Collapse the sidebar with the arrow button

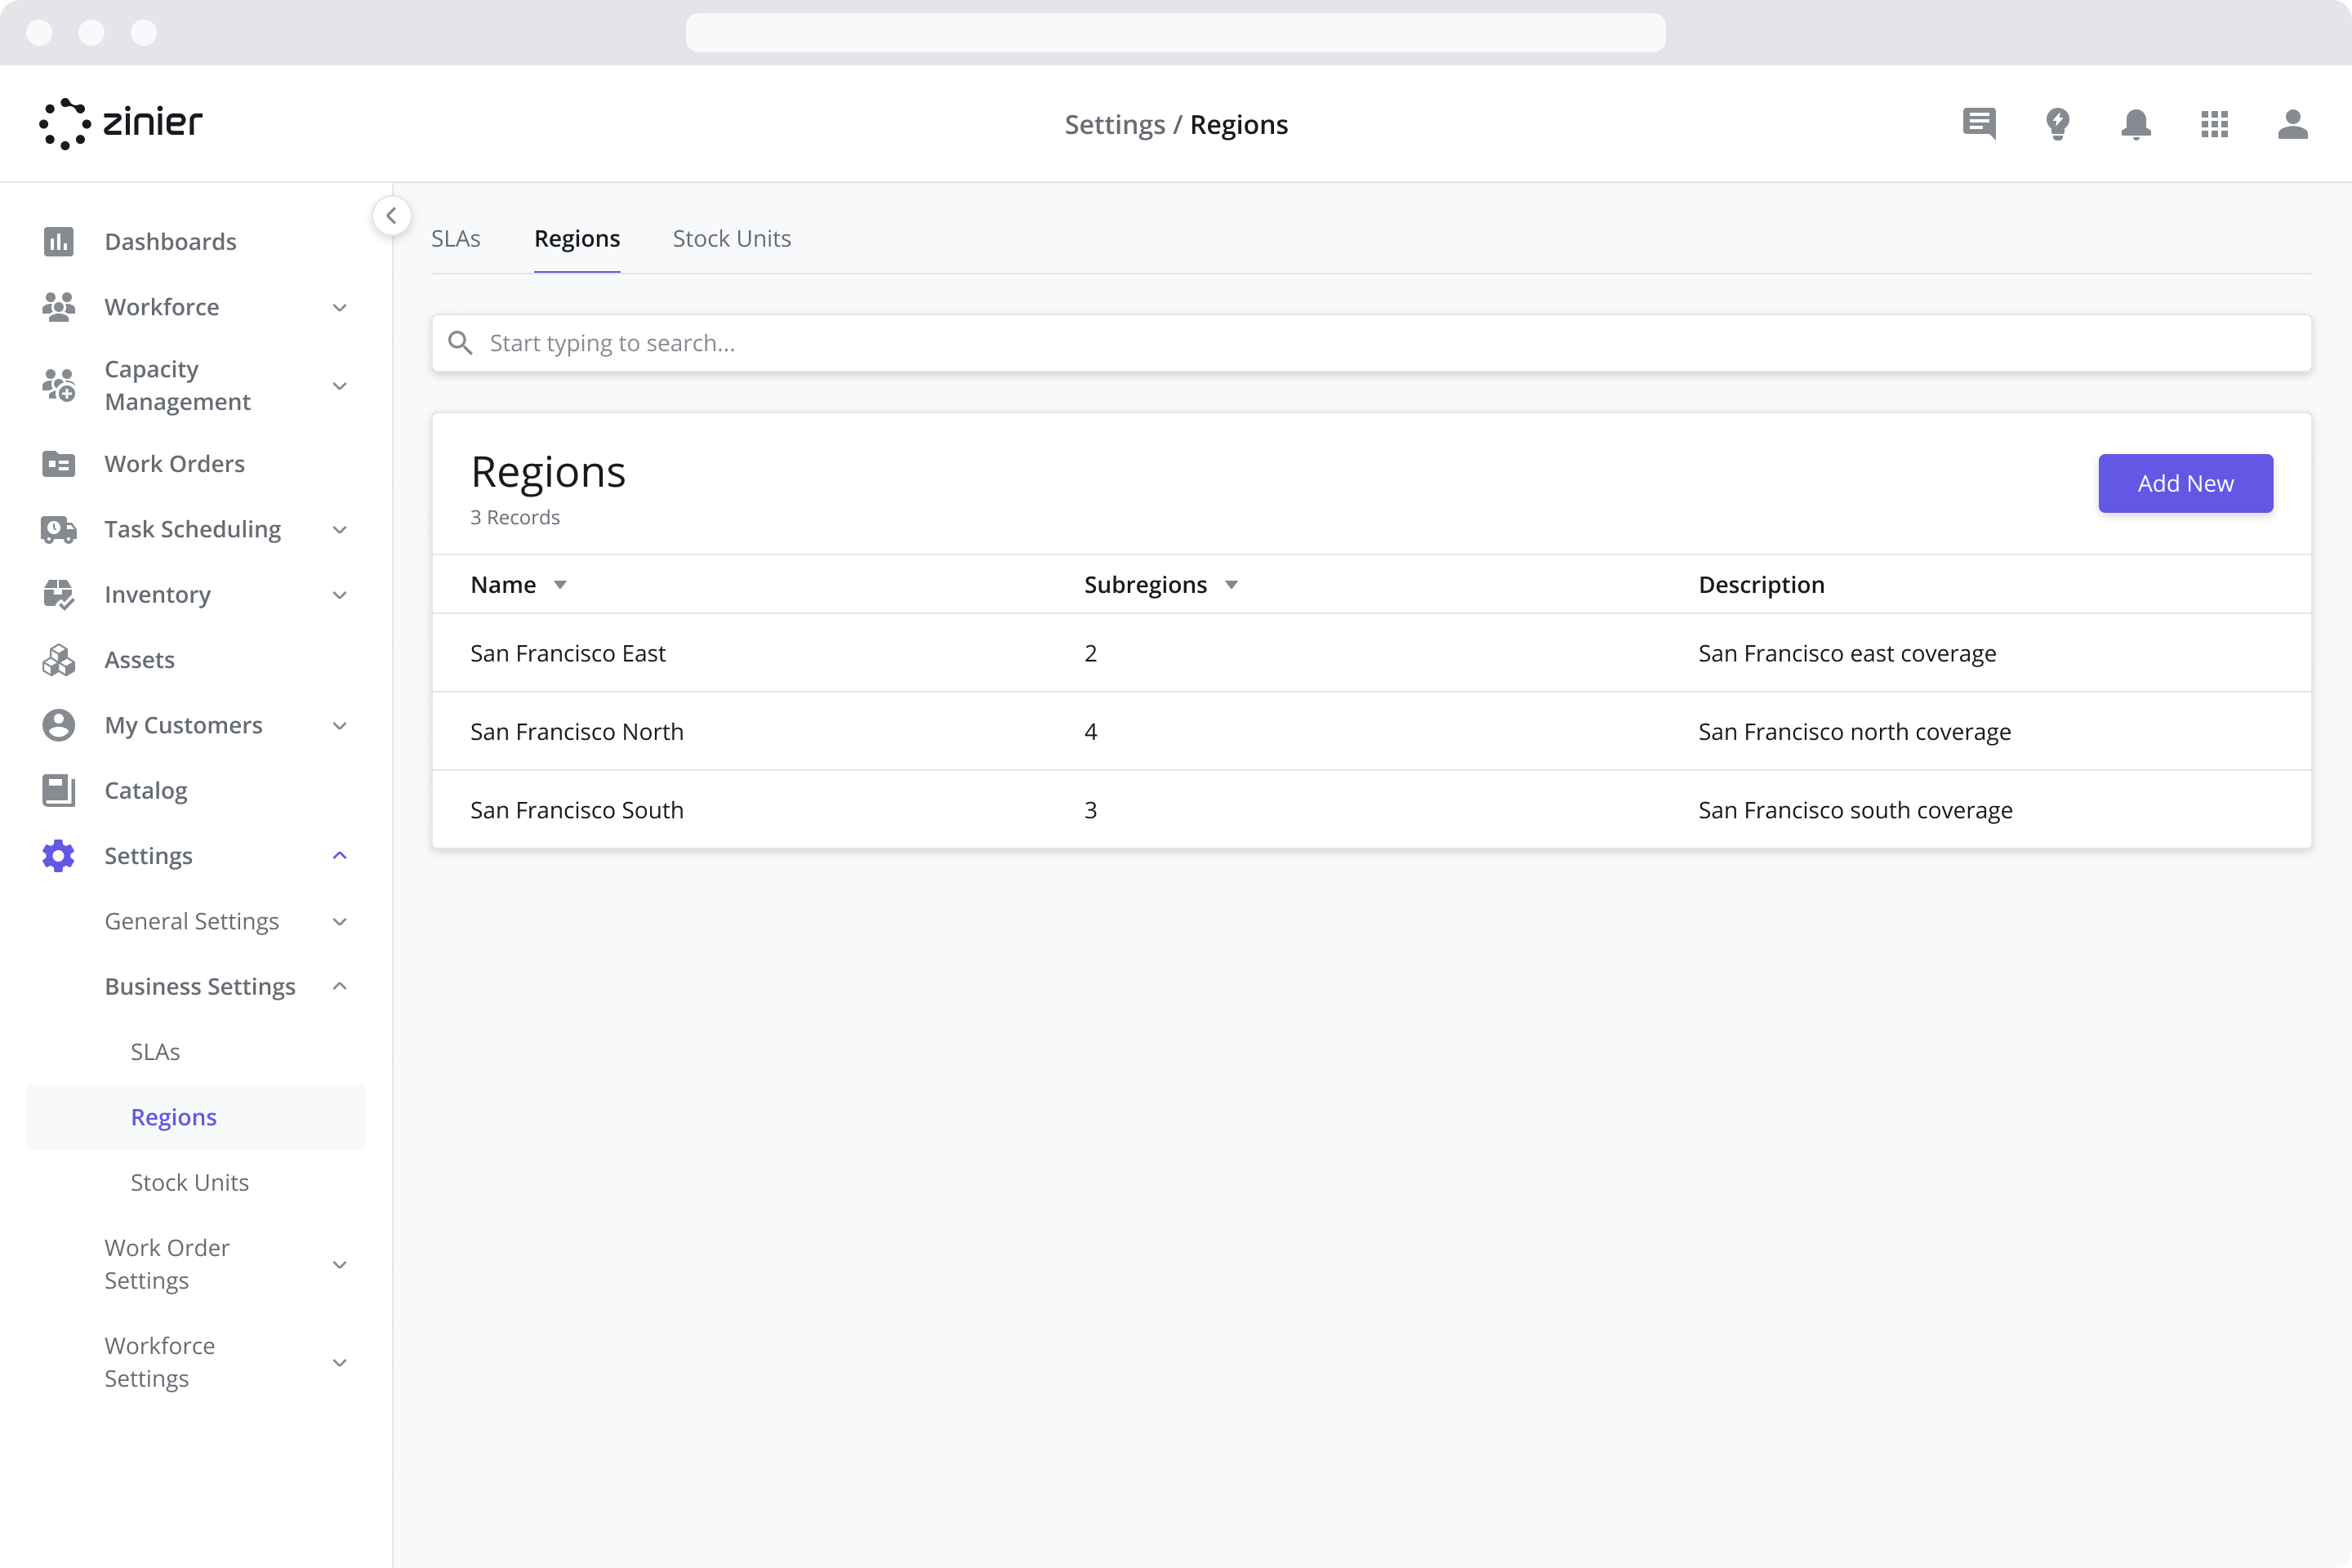(x=391, y=215)
